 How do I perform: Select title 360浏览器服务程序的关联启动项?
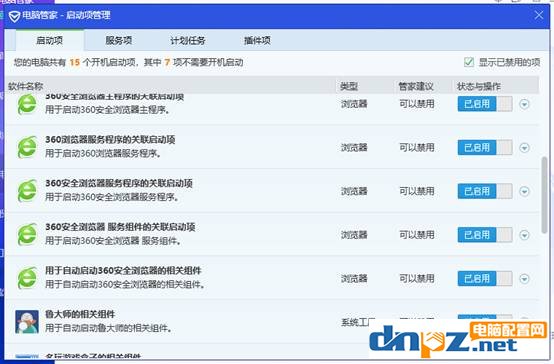110,140
